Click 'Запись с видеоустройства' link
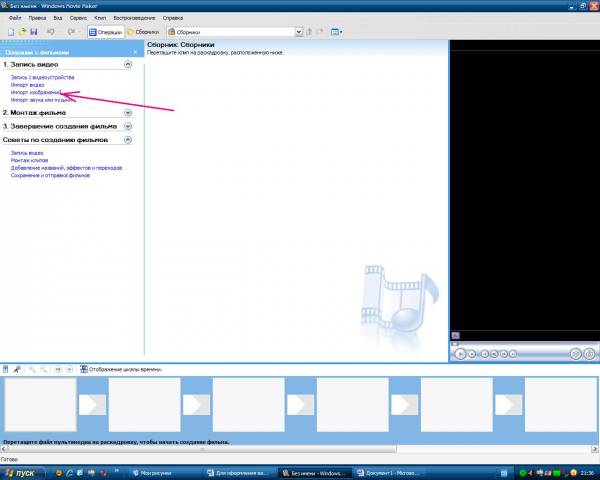The image size is (600, 480). 42,77
